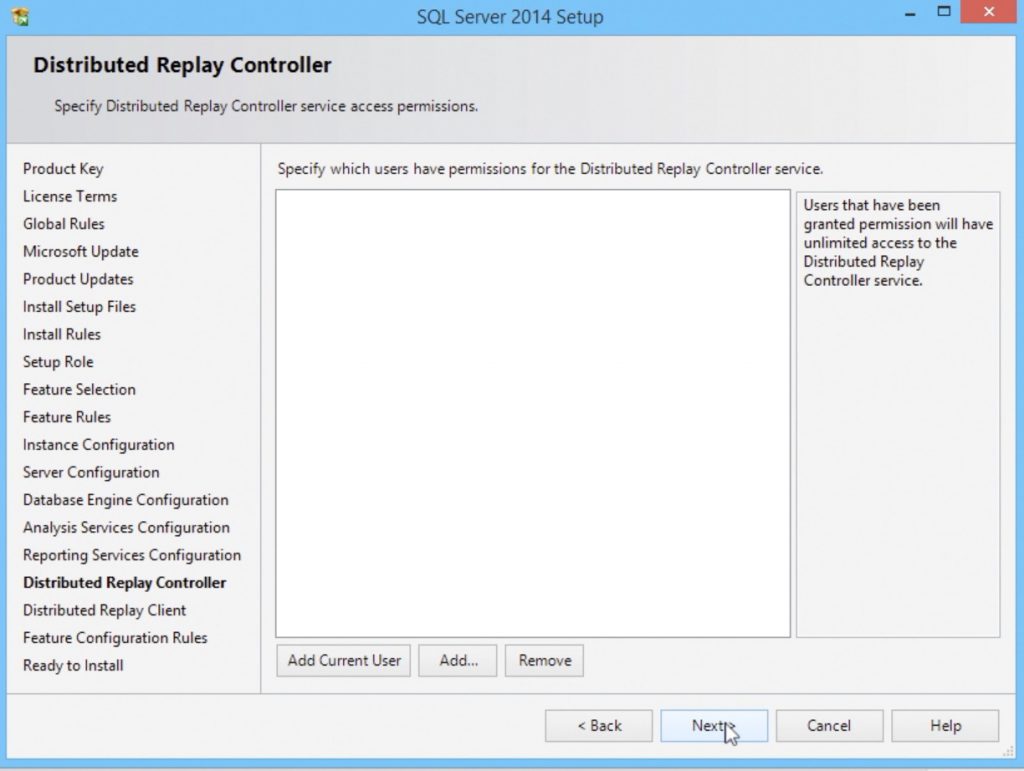Select the Ready to Install step
The width and height of the screenshot is (1024, 771).
[x=73, y=666]
